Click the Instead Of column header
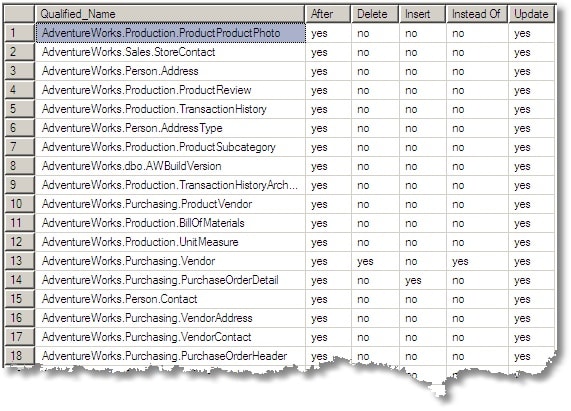The image size is (571, 411). point(477,14)
